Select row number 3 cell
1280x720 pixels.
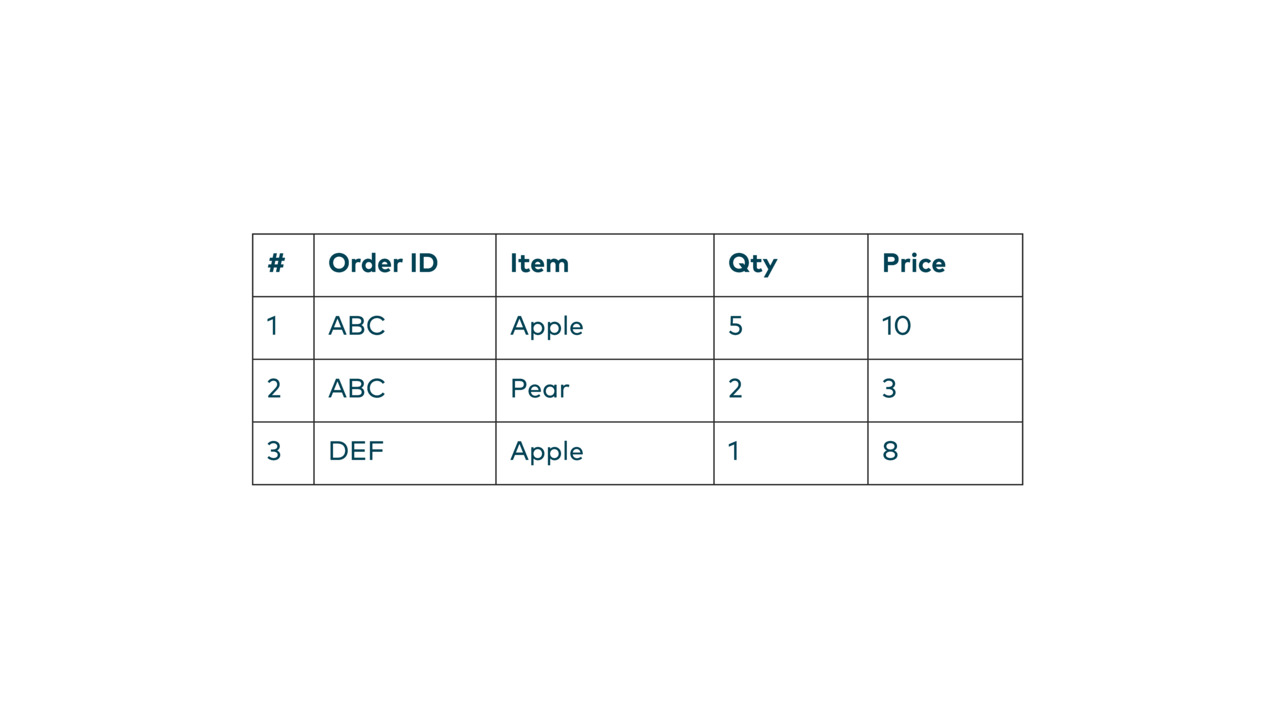tap(283, 453)
